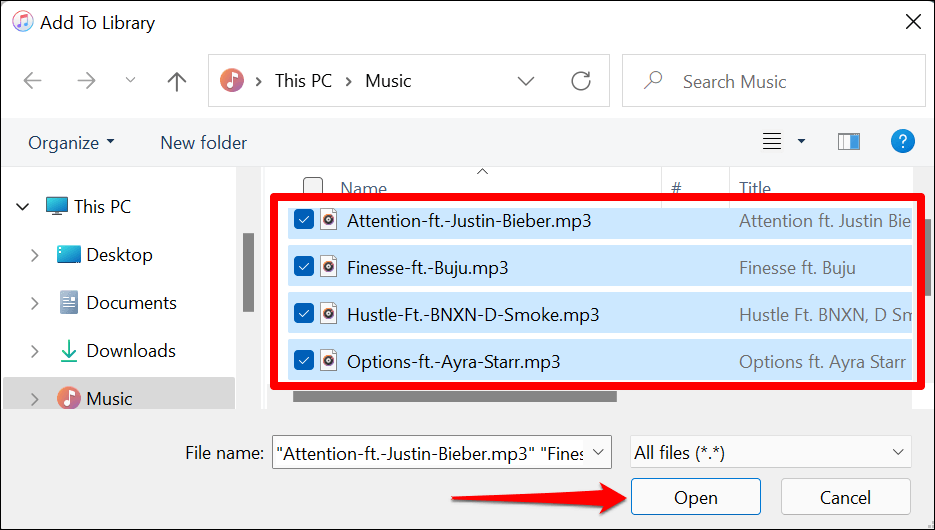935x530 pixels.
Task: Click the Up one level arrow
Action: [x=177, y=81]
